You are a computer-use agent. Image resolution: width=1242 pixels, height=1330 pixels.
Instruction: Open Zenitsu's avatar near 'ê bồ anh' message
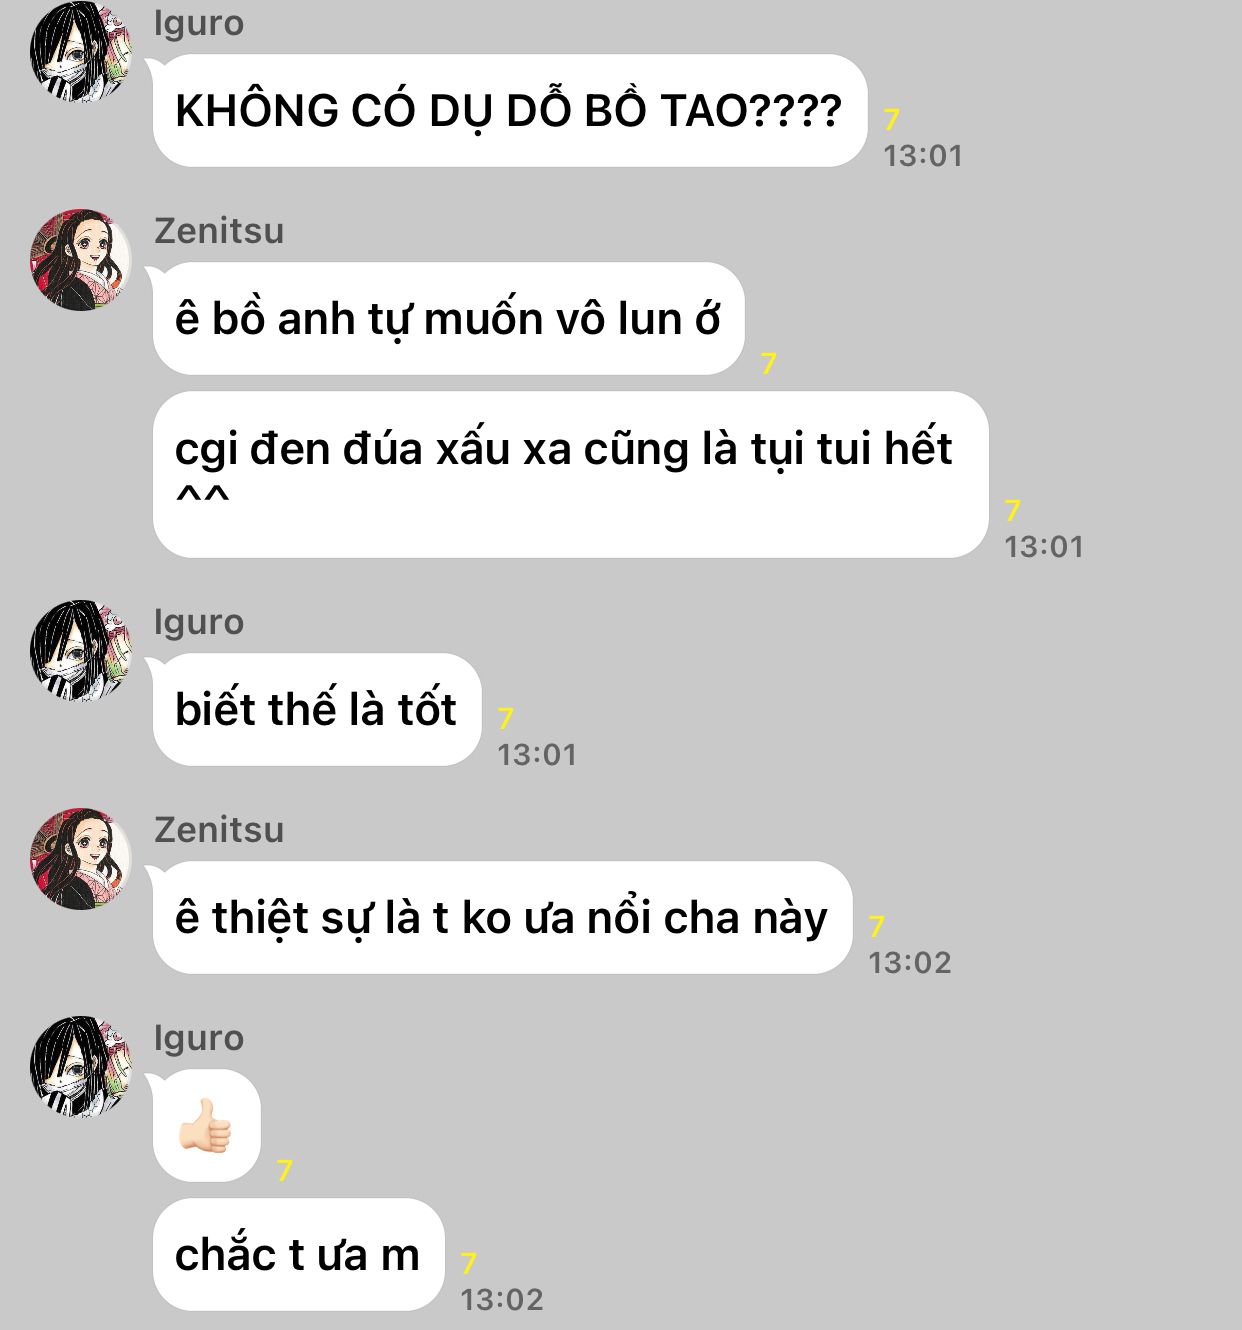point(81,259)
